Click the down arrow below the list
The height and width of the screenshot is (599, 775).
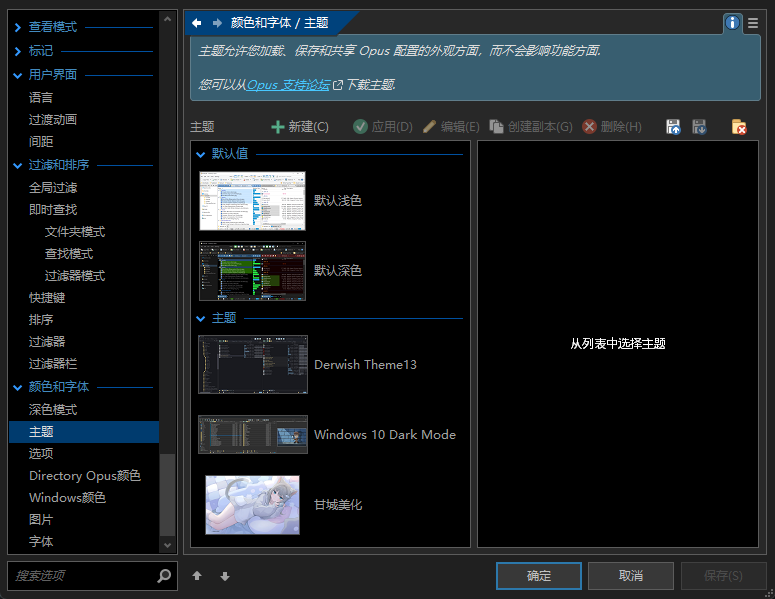point(225,576)
